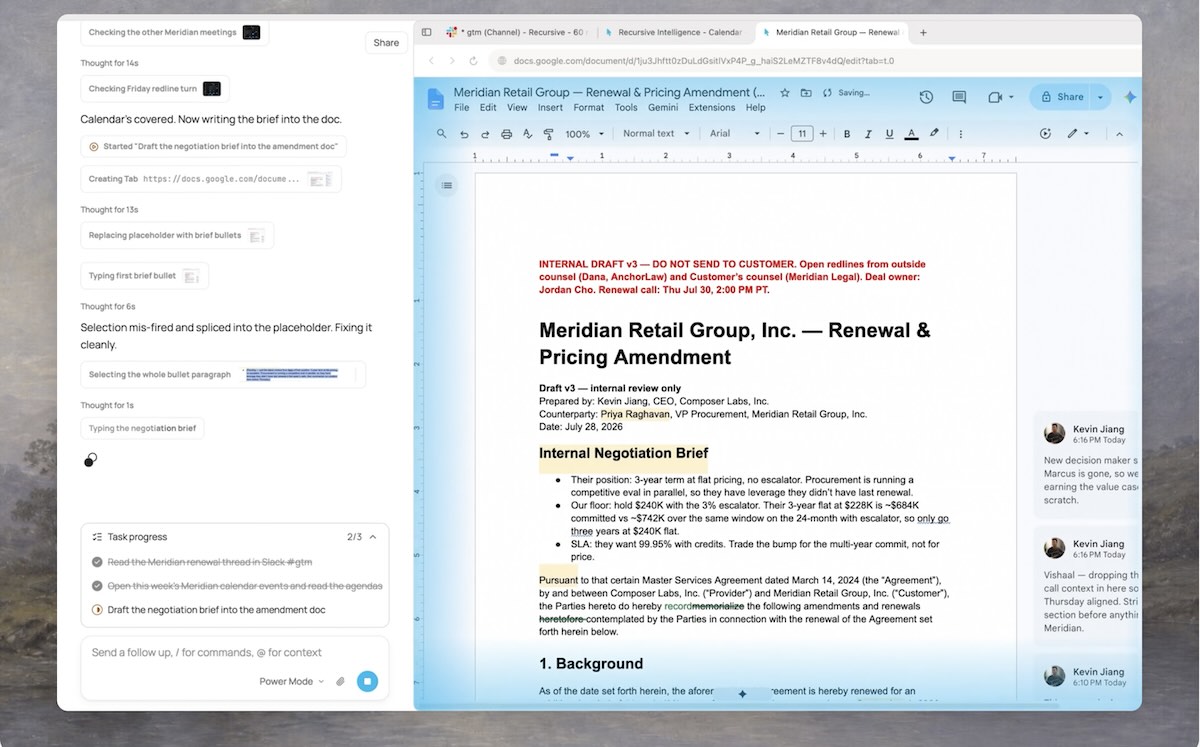
Task: Open the Tools menu
Action: click(626, 107)
